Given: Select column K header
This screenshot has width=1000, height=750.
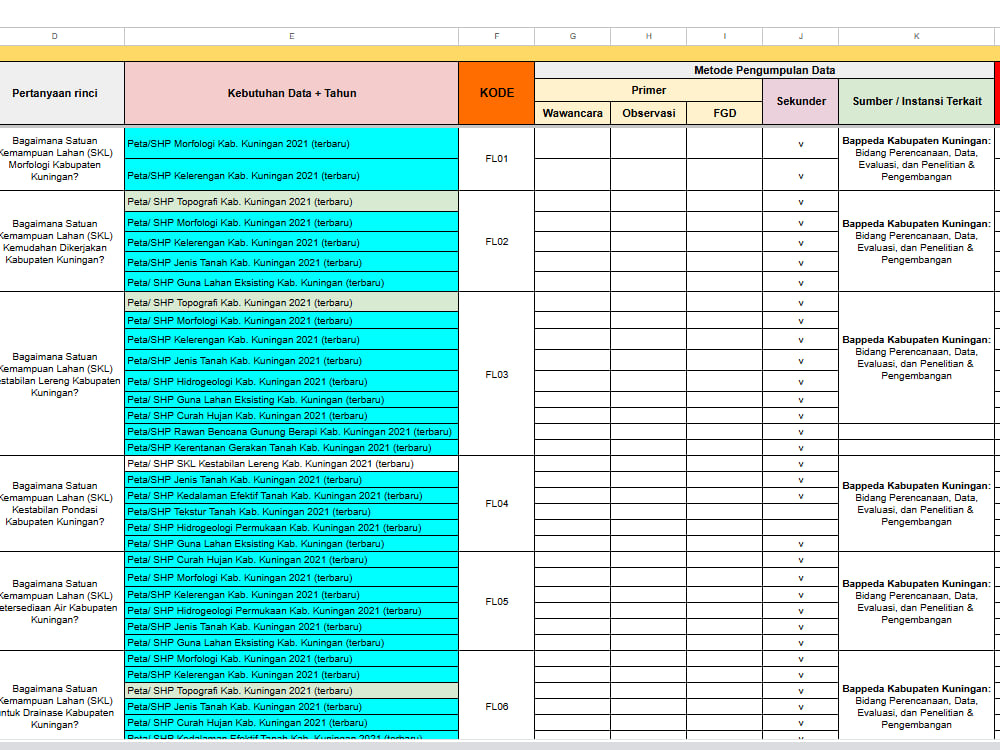Looking at the screenshot, I should [916, 36].
